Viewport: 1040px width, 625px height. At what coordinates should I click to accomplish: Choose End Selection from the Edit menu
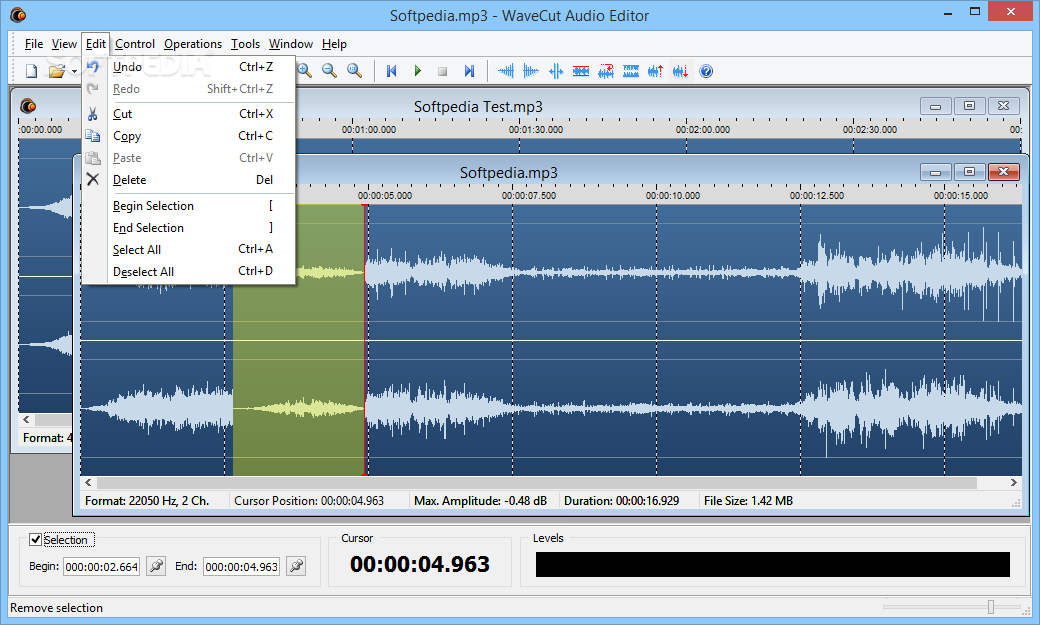point(188,228)
